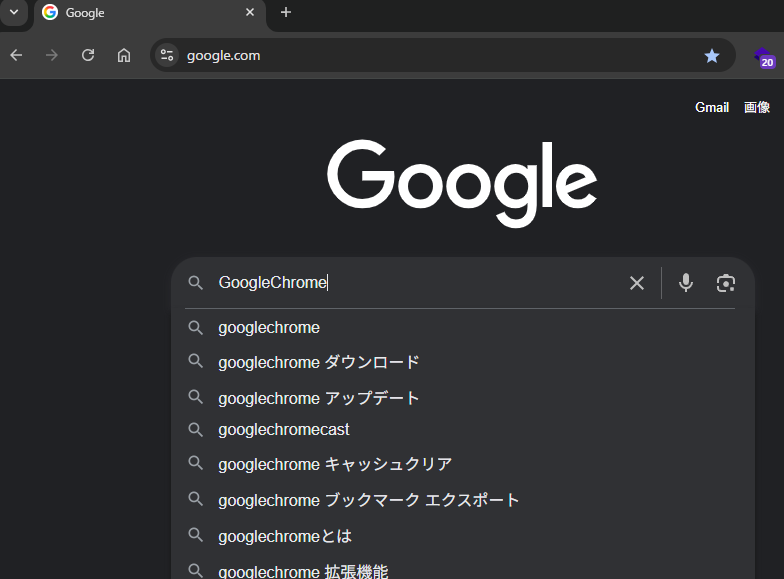The height and width of the screenshot is (579, 784).
Task: Open site information icon beside google.com
Action: [x=167, y=55]
